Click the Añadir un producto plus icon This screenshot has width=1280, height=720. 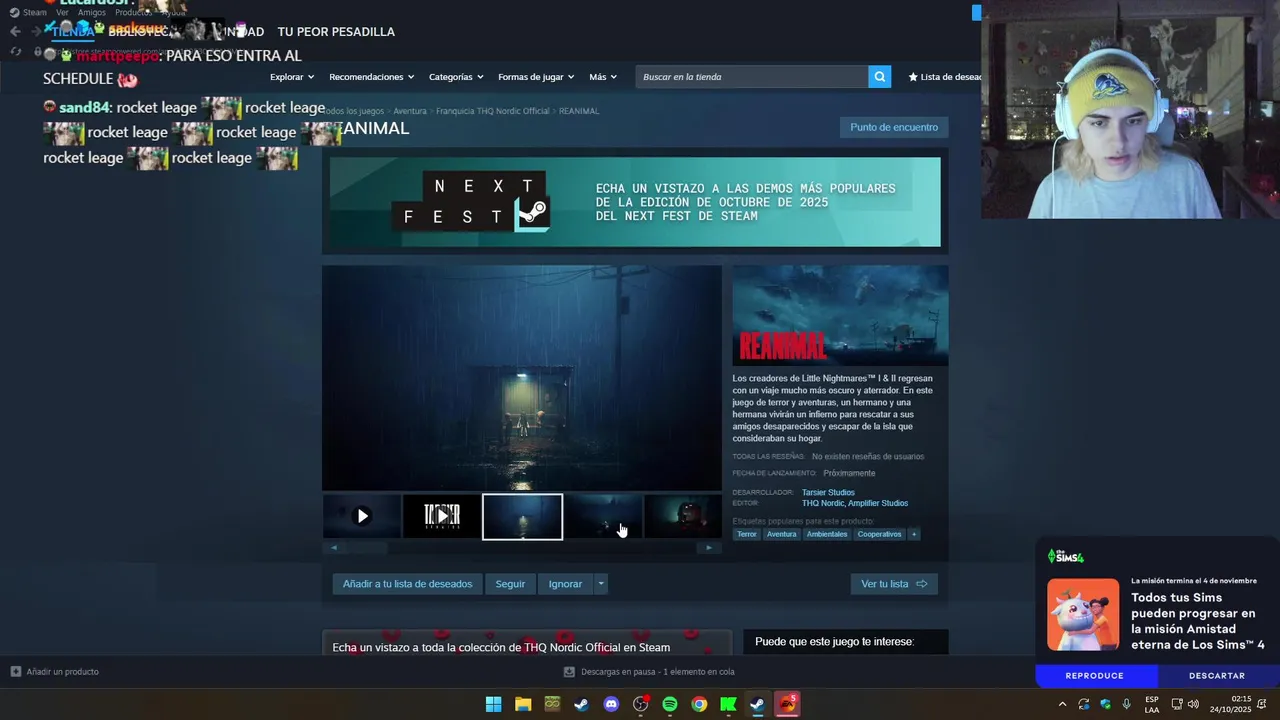pos(15,672)
